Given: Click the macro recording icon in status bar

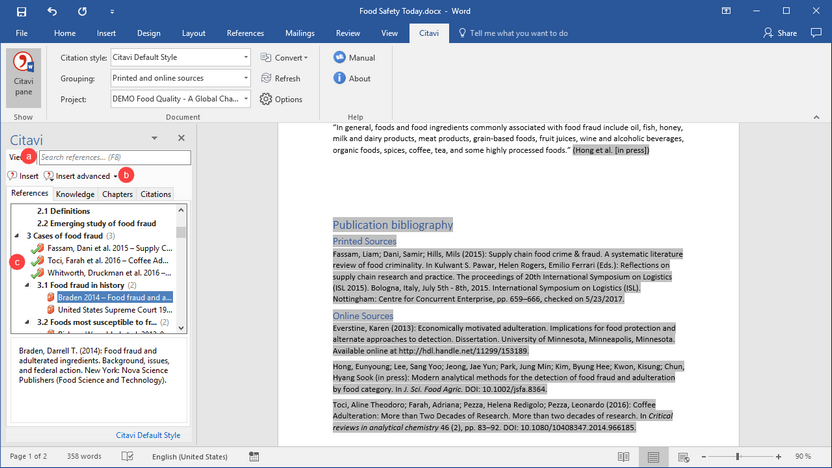Looking at the screenshot, I should click(254, 456).
